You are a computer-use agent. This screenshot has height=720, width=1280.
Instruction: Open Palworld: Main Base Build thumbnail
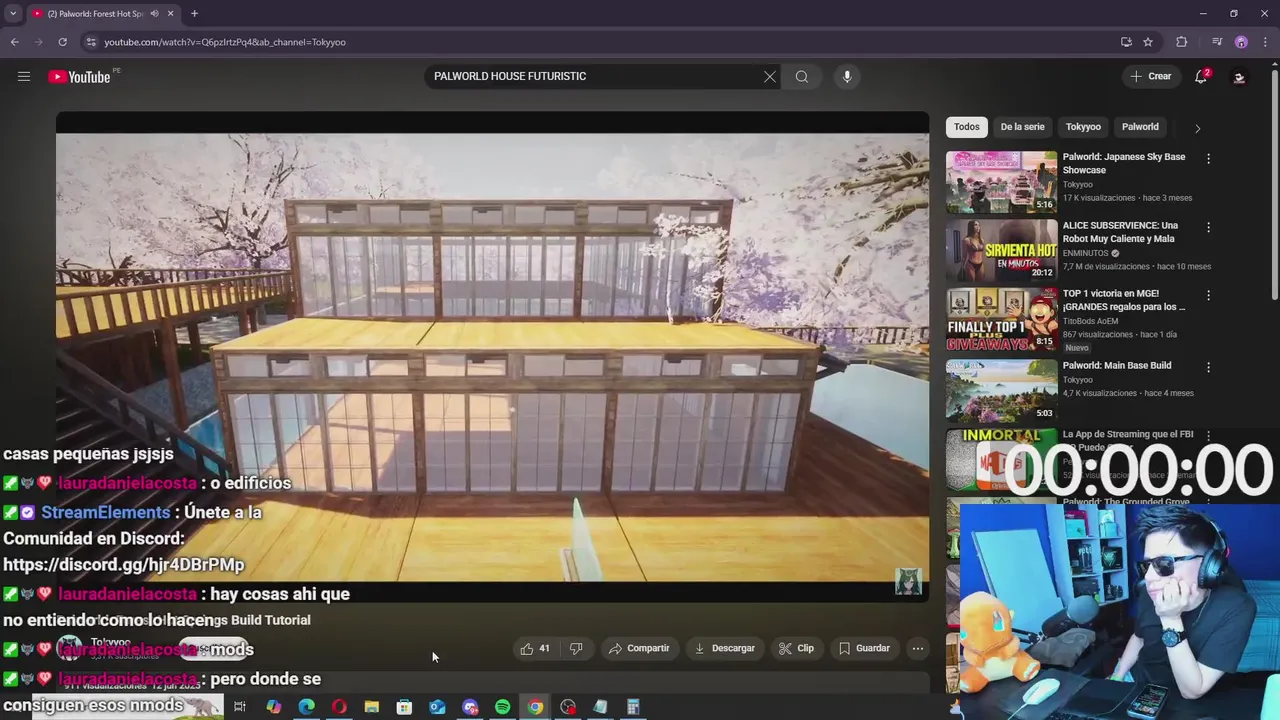[1001, 389]
